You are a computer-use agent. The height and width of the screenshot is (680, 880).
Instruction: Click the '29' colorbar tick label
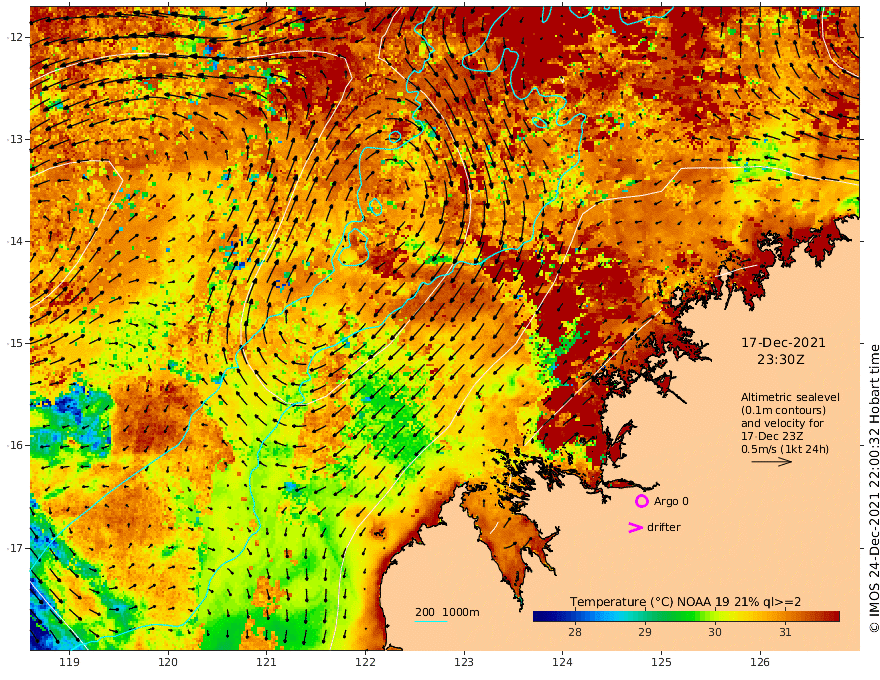[645, 632]
